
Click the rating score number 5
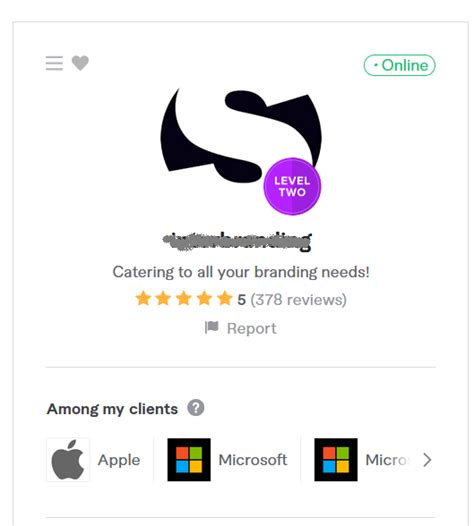tap(242, 300)
